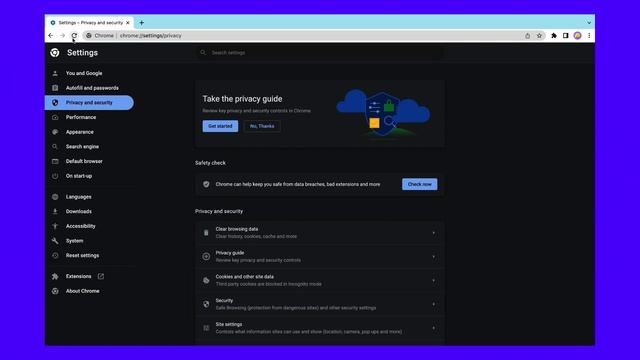Image resolution: width=640 pixels, height=360 pixels.
Task: Click the Chrome logo next to Settings
Action: (55, 53)
